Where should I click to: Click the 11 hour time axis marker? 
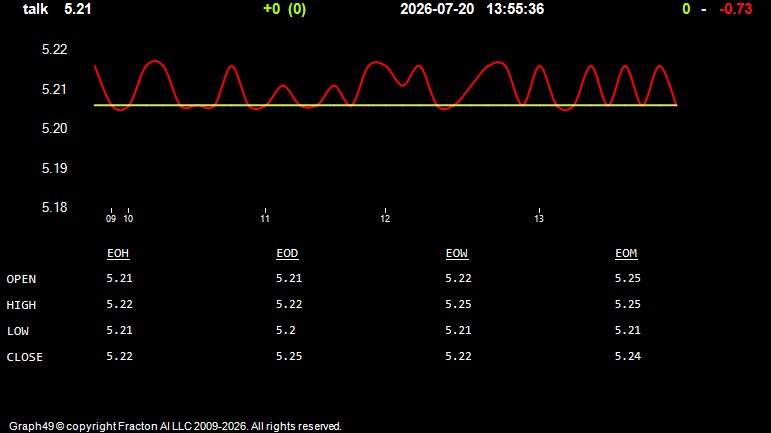265,218
